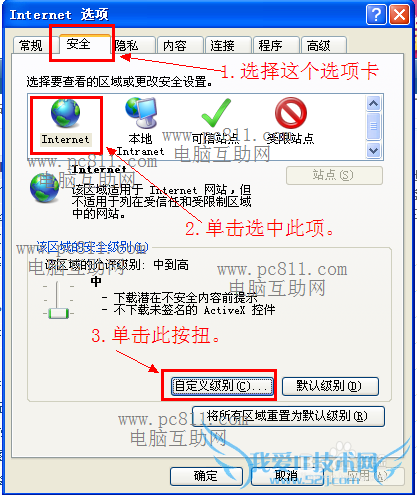Image resolution: width=417 pixels, height=495 pixels.
Task: Select the 本地 Intranet zone icon
Action: click(141, 113)
